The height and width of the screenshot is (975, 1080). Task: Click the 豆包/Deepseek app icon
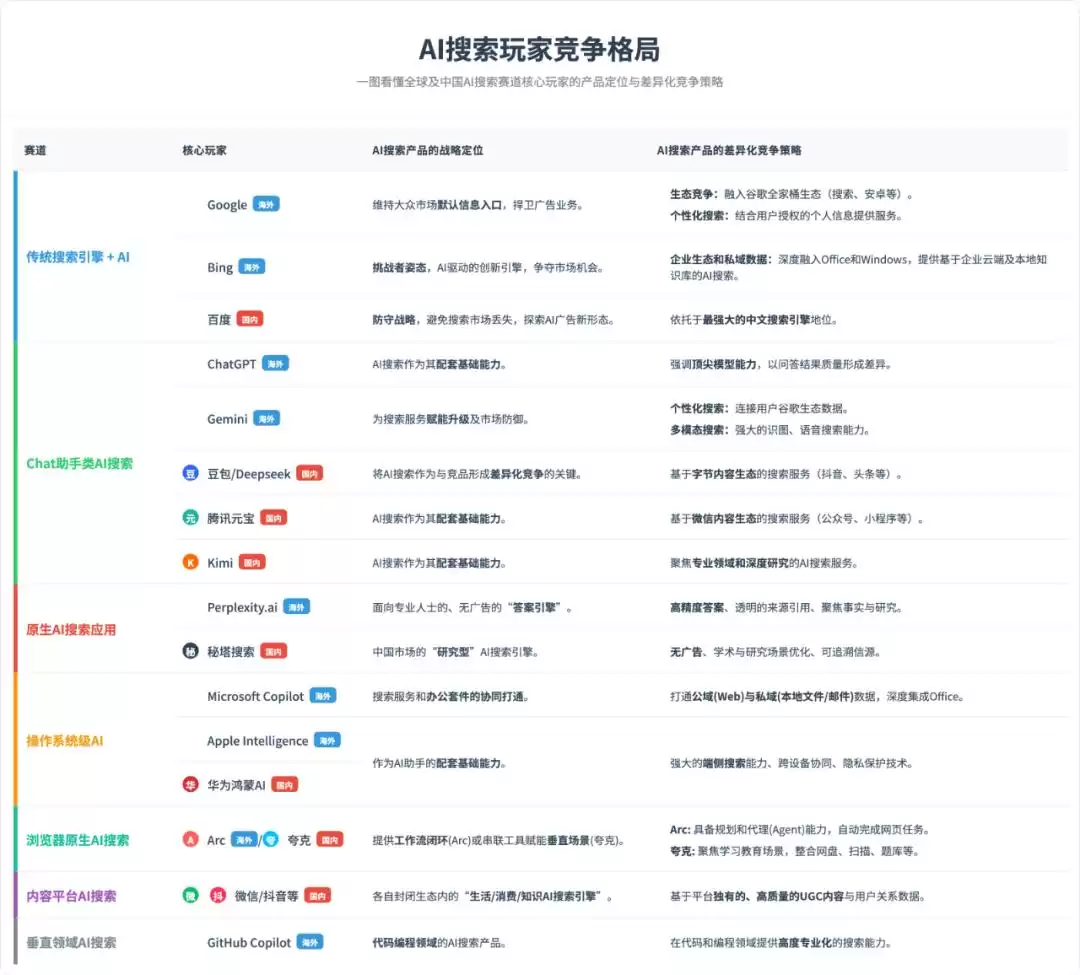(x=190, y=473)
